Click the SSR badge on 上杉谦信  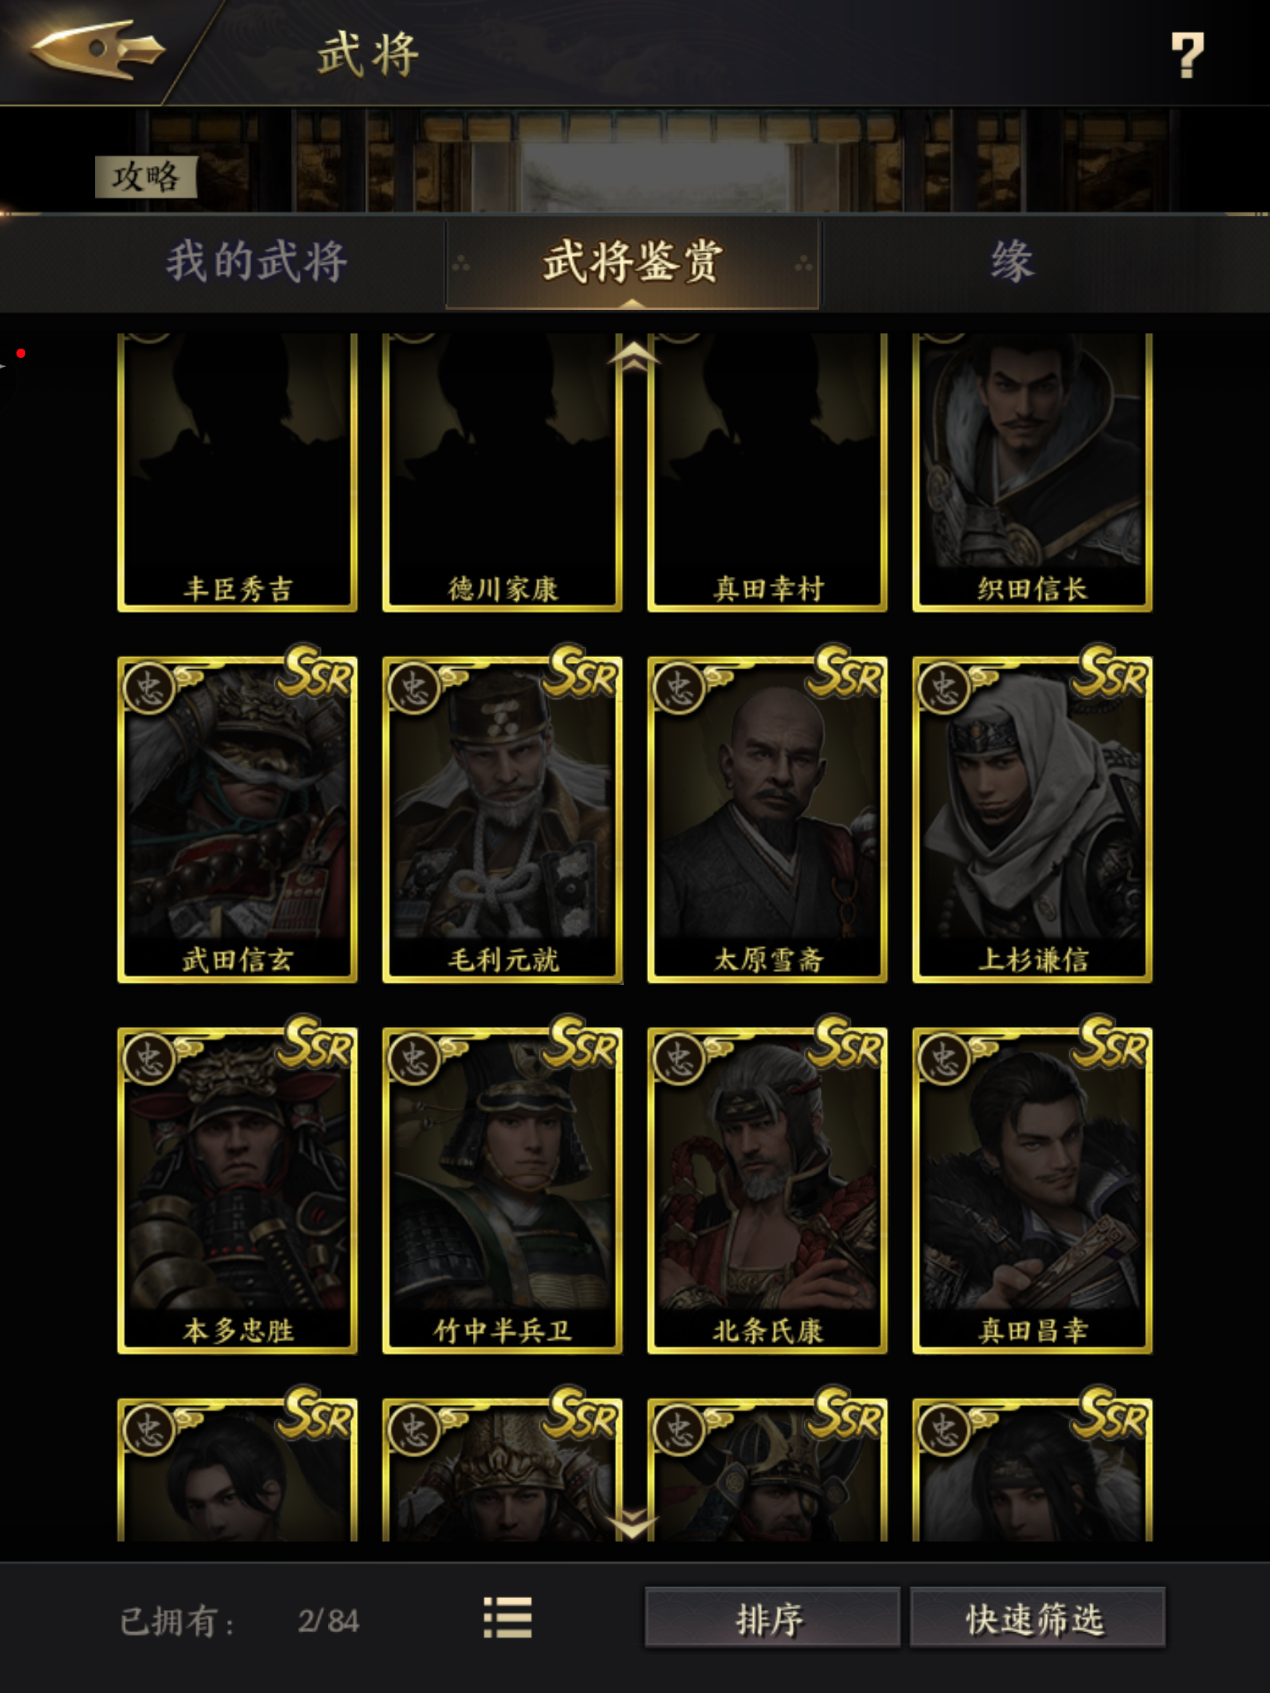pyautogui.click(x=1111, y=672)
